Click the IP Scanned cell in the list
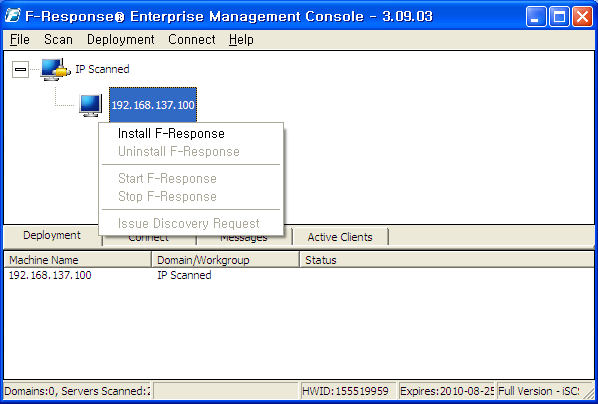The width and height of the screenshot is (598, 404). tap(184, 275)
